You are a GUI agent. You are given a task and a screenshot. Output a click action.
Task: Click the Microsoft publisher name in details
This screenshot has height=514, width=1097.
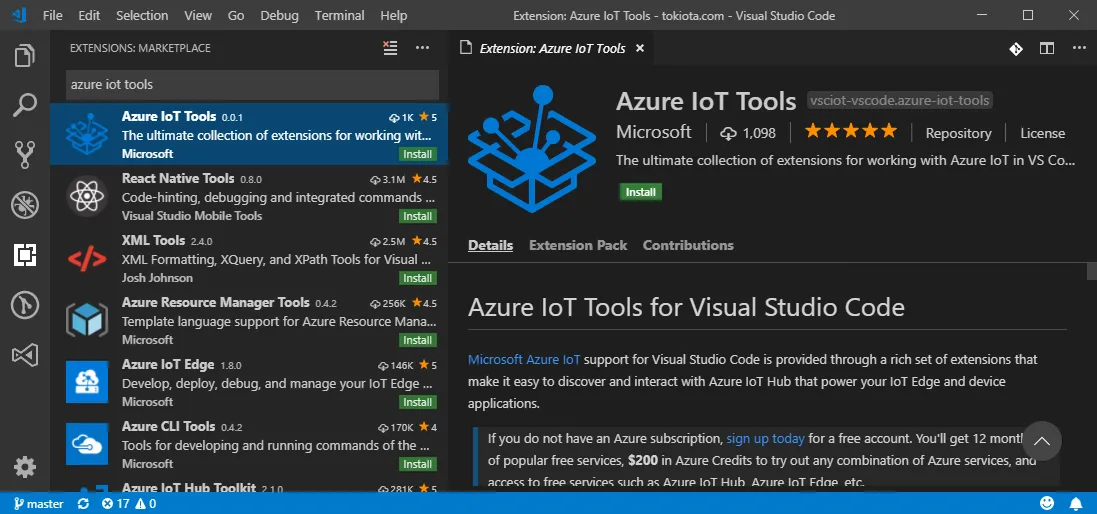point(653,132)
